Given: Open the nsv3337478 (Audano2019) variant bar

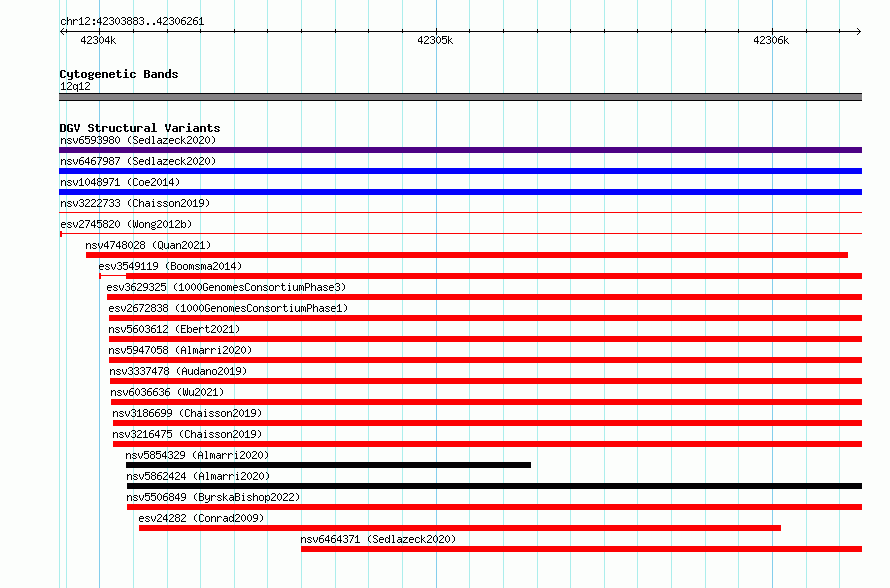Looking at the screenshot, I should [x=486, y=381].
